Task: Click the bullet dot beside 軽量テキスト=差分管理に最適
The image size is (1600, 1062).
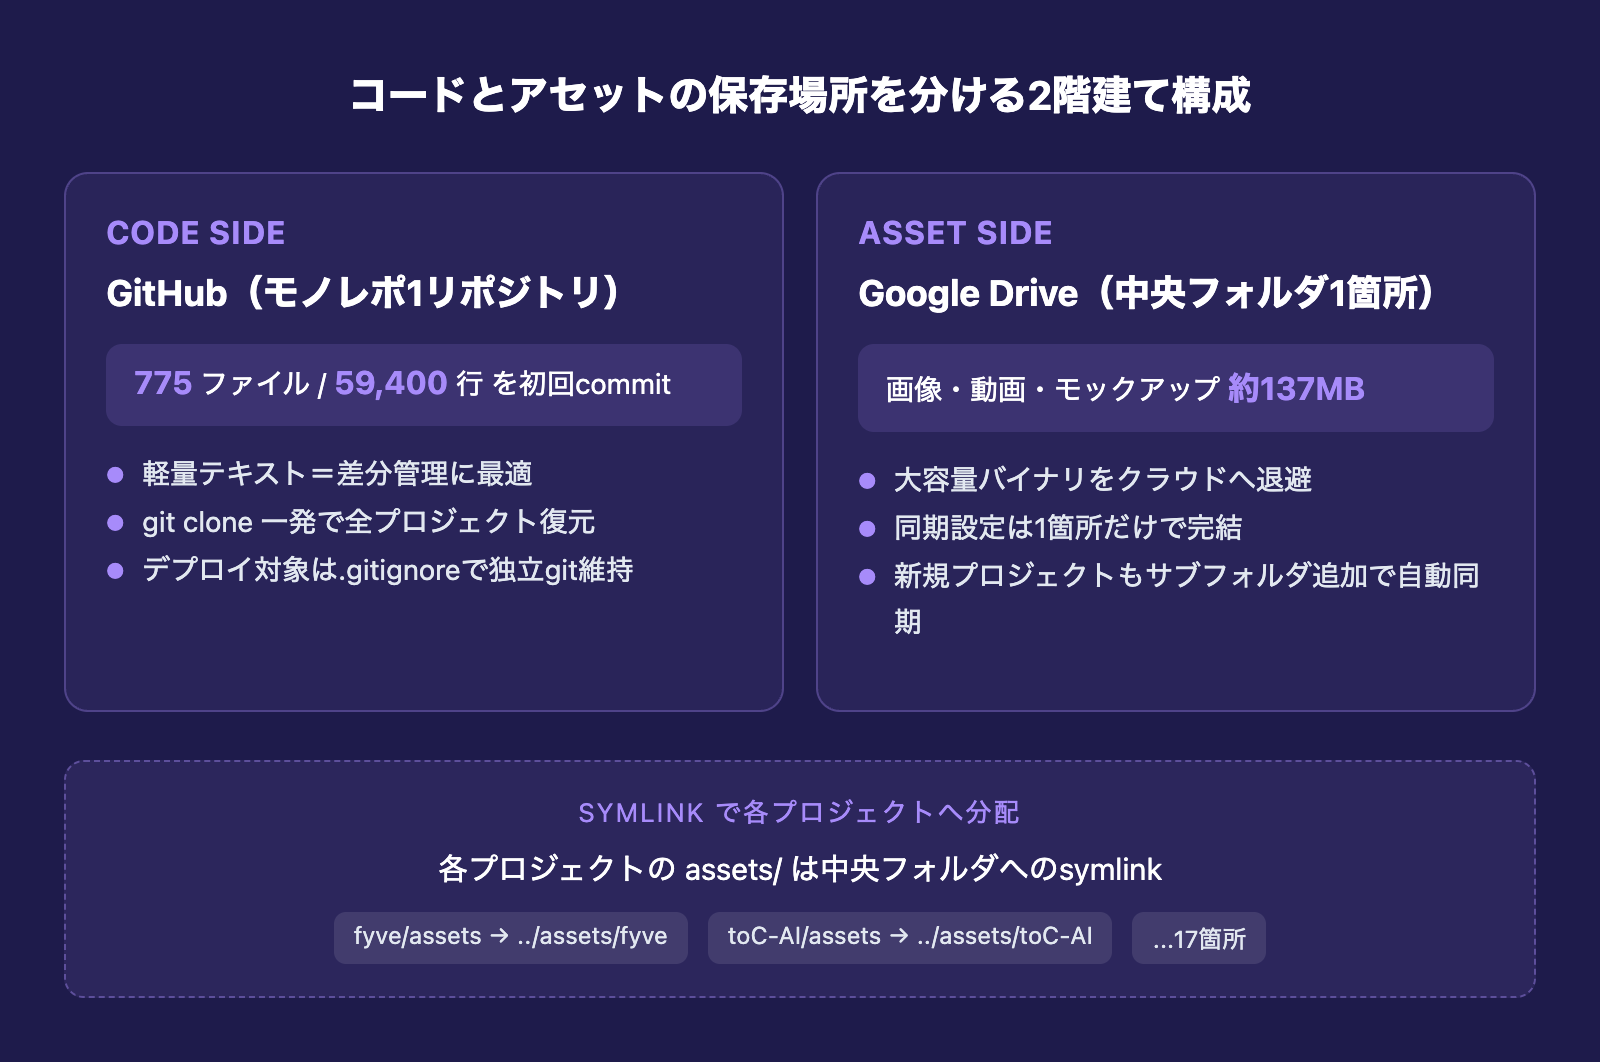Action: tap(115, 474)
